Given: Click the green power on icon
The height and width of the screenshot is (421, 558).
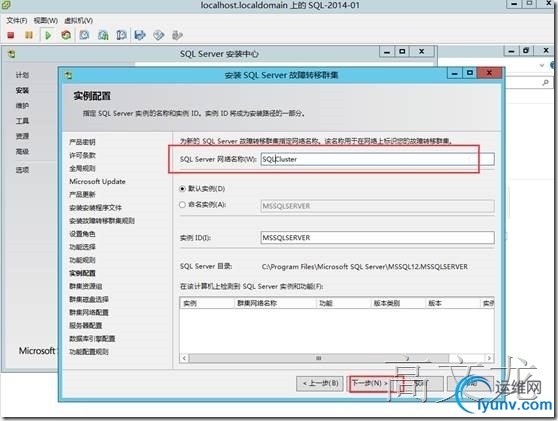Looking at the screenshot, I should 48,35.
